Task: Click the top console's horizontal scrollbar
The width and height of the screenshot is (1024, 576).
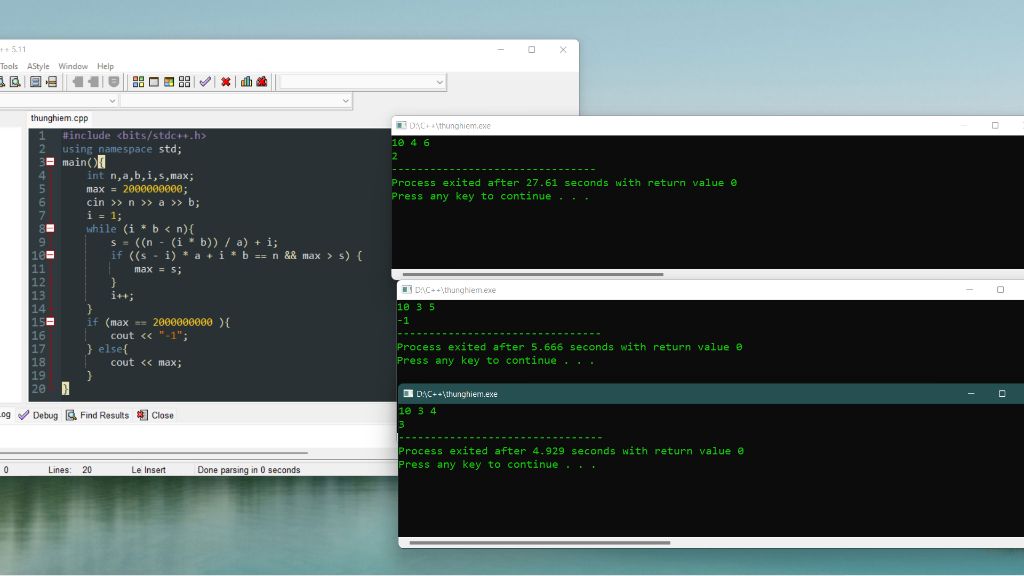Action: tap(532, 274)
